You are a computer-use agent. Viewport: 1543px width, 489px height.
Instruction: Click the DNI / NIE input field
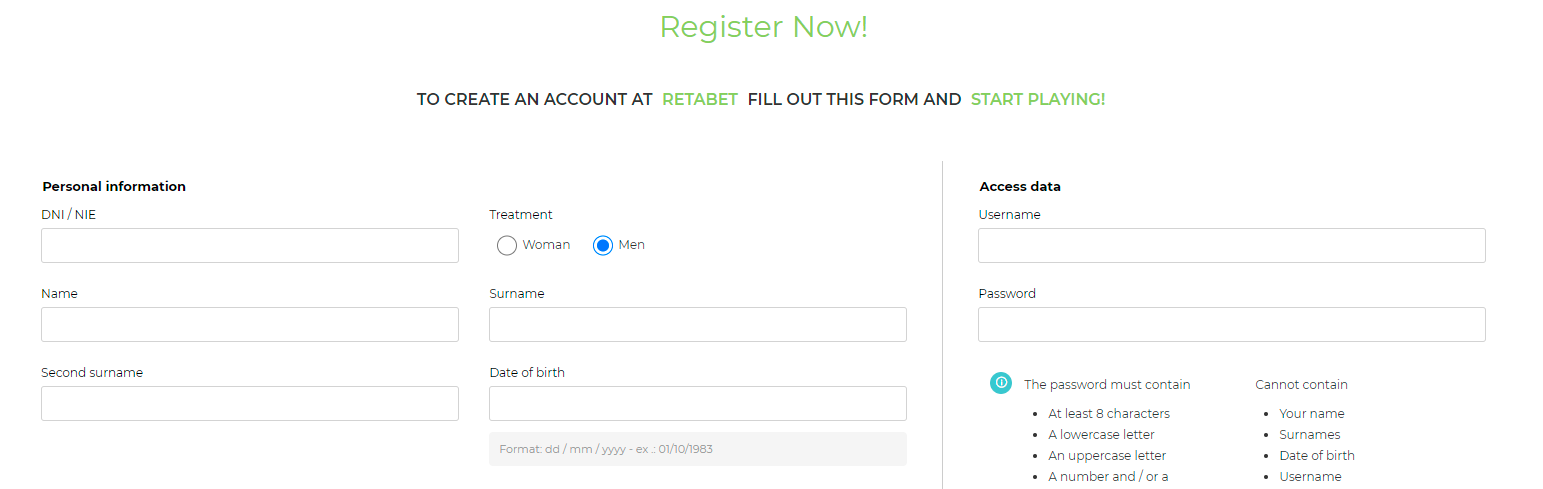point(250,246)
